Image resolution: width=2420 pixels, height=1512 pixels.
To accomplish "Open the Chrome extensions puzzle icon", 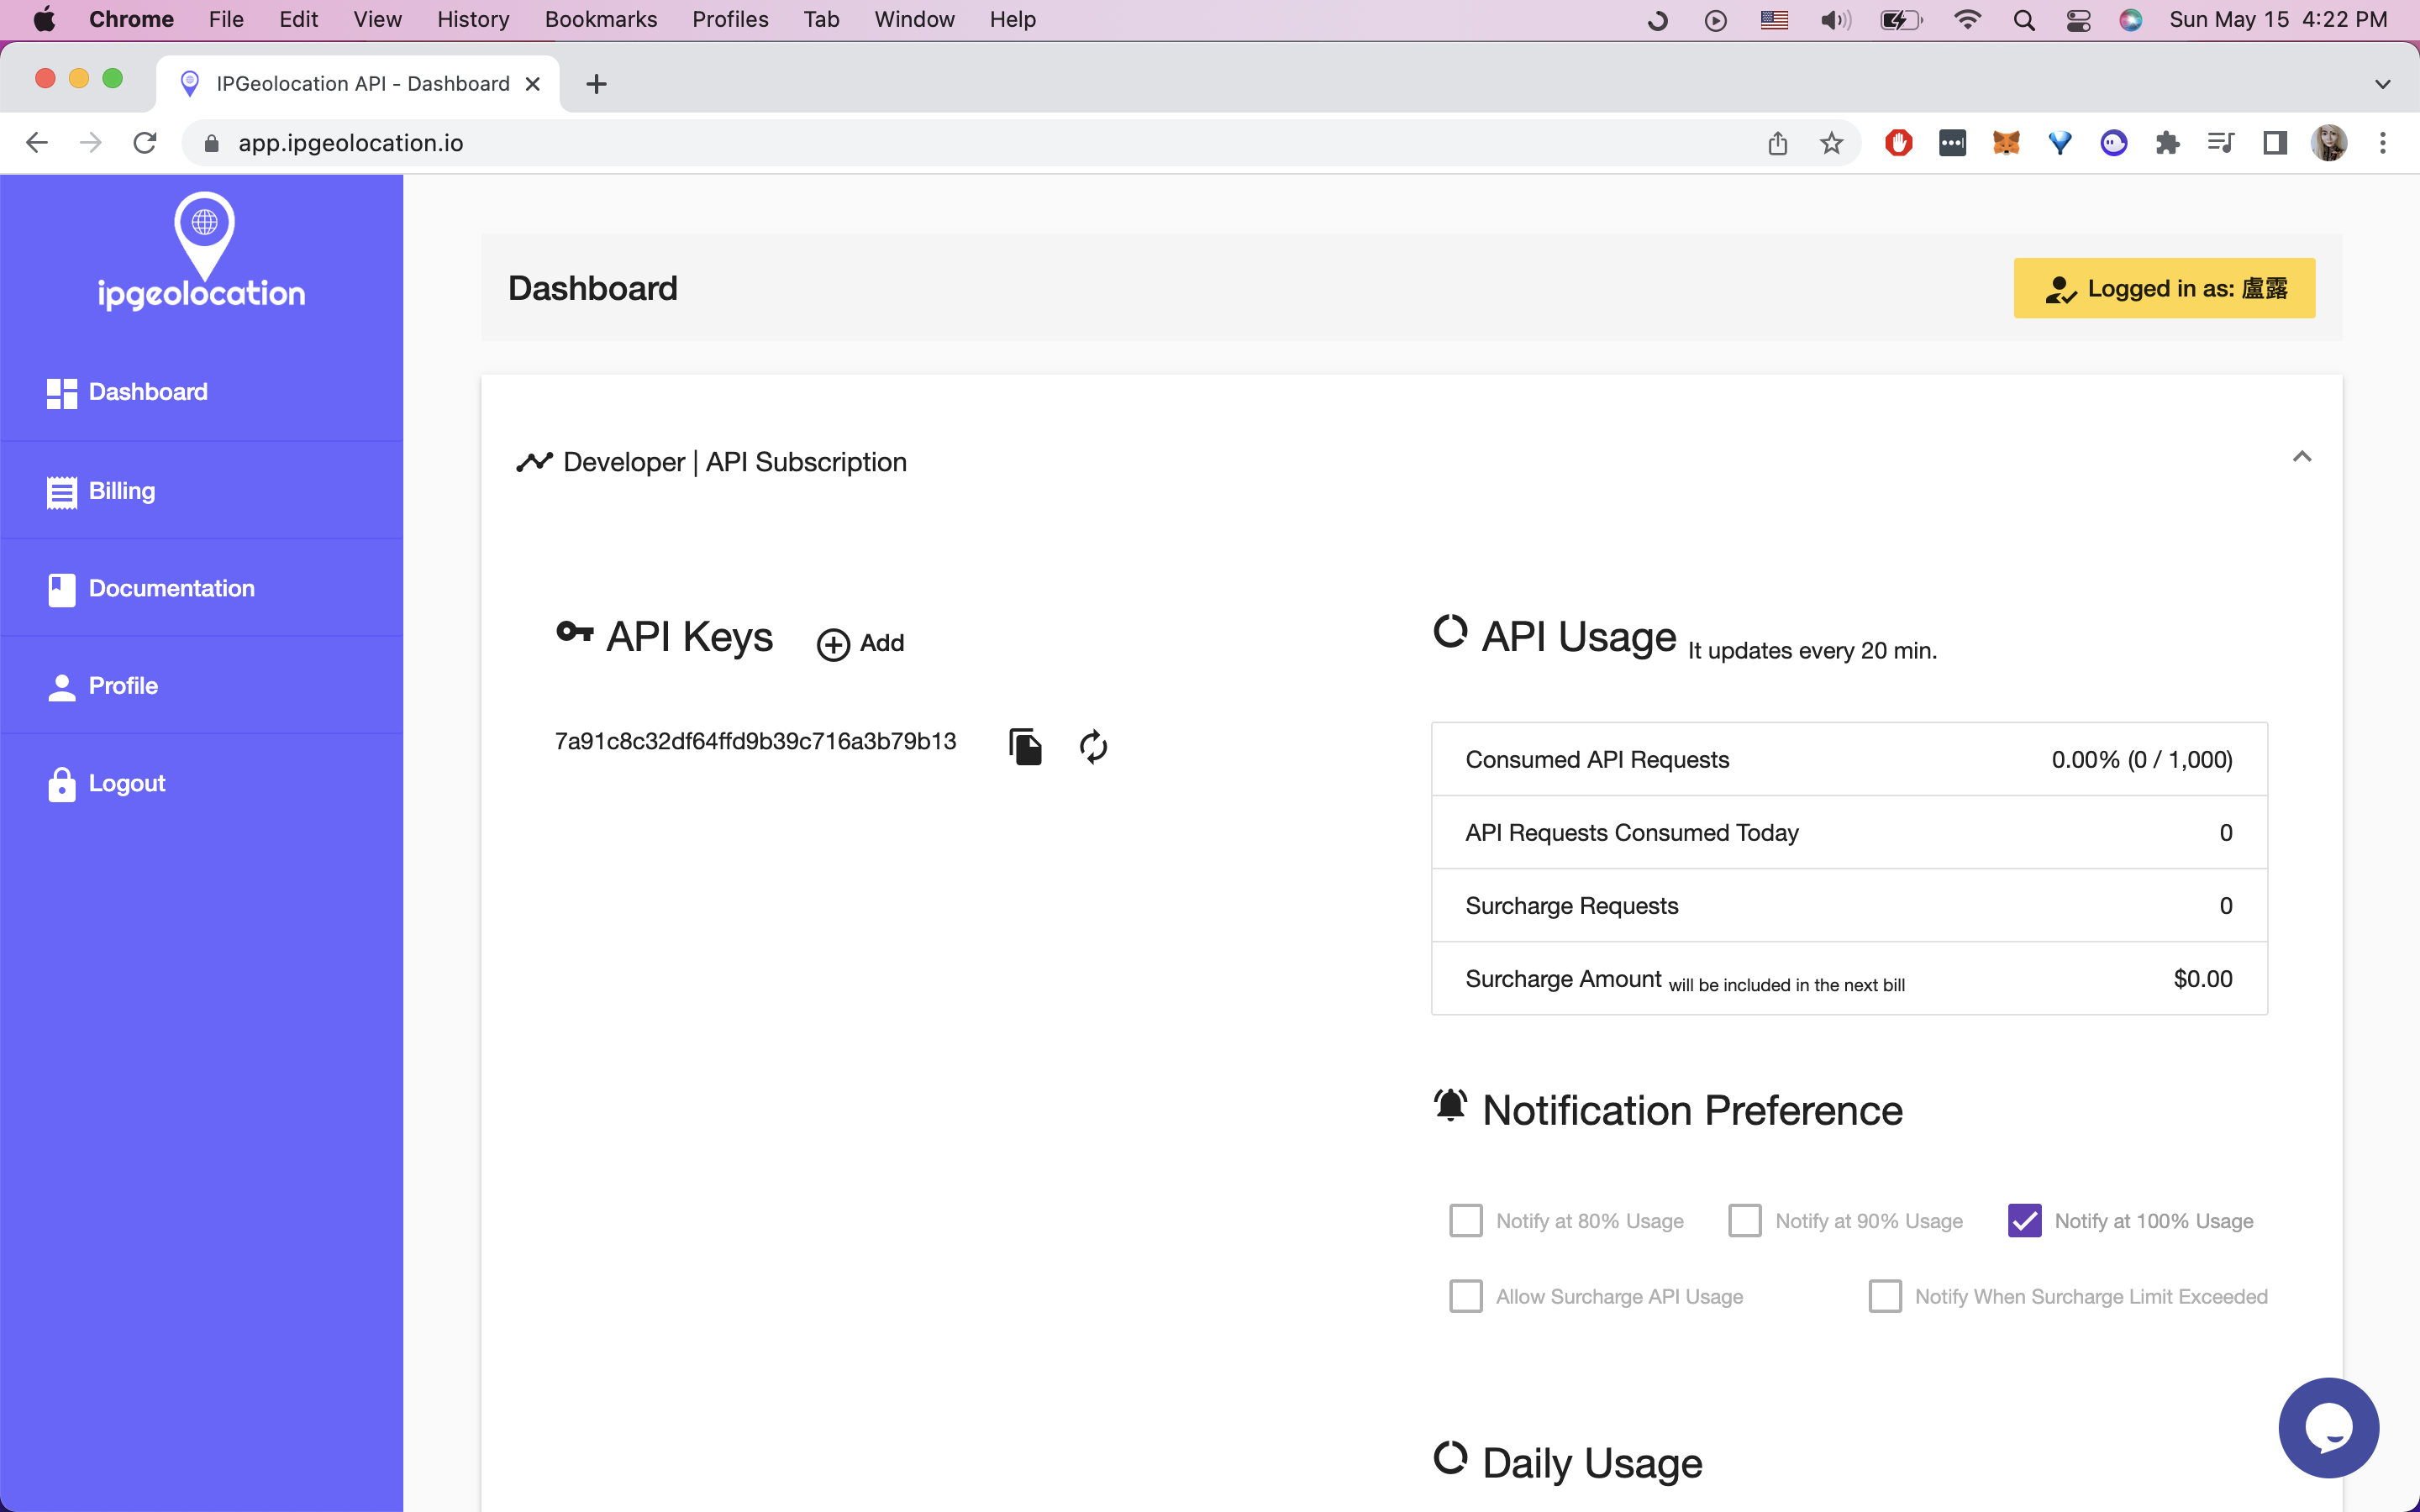I will [x=2167, y=143].
